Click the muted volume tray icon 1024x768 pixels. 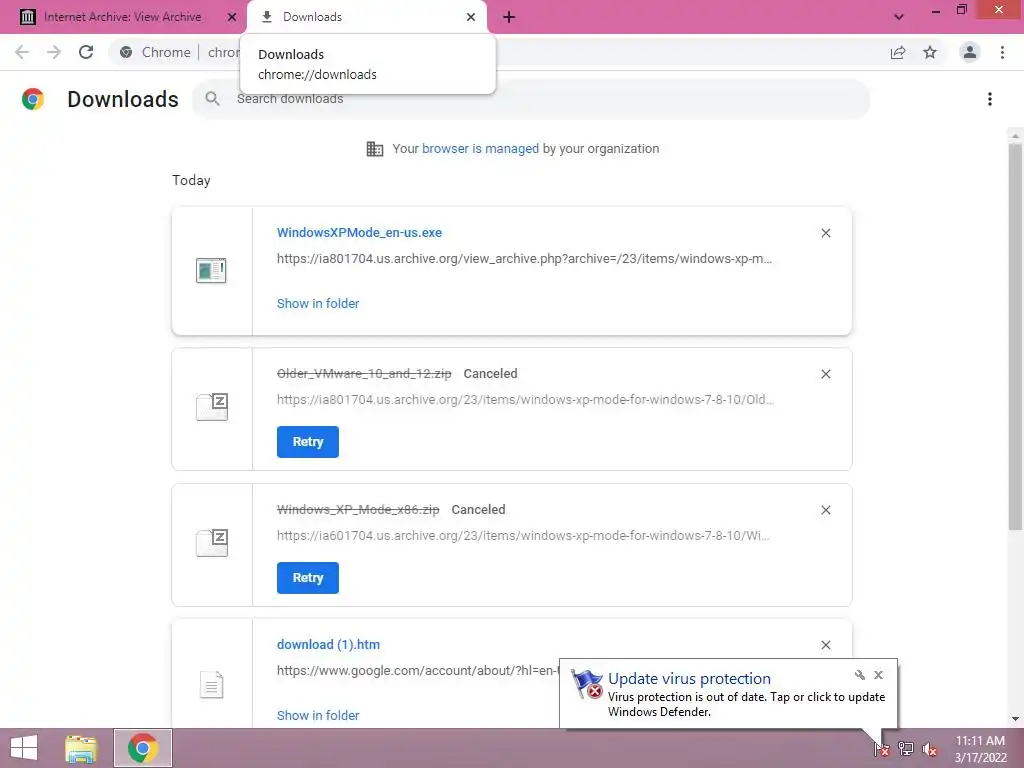click(x=929, y=749)
